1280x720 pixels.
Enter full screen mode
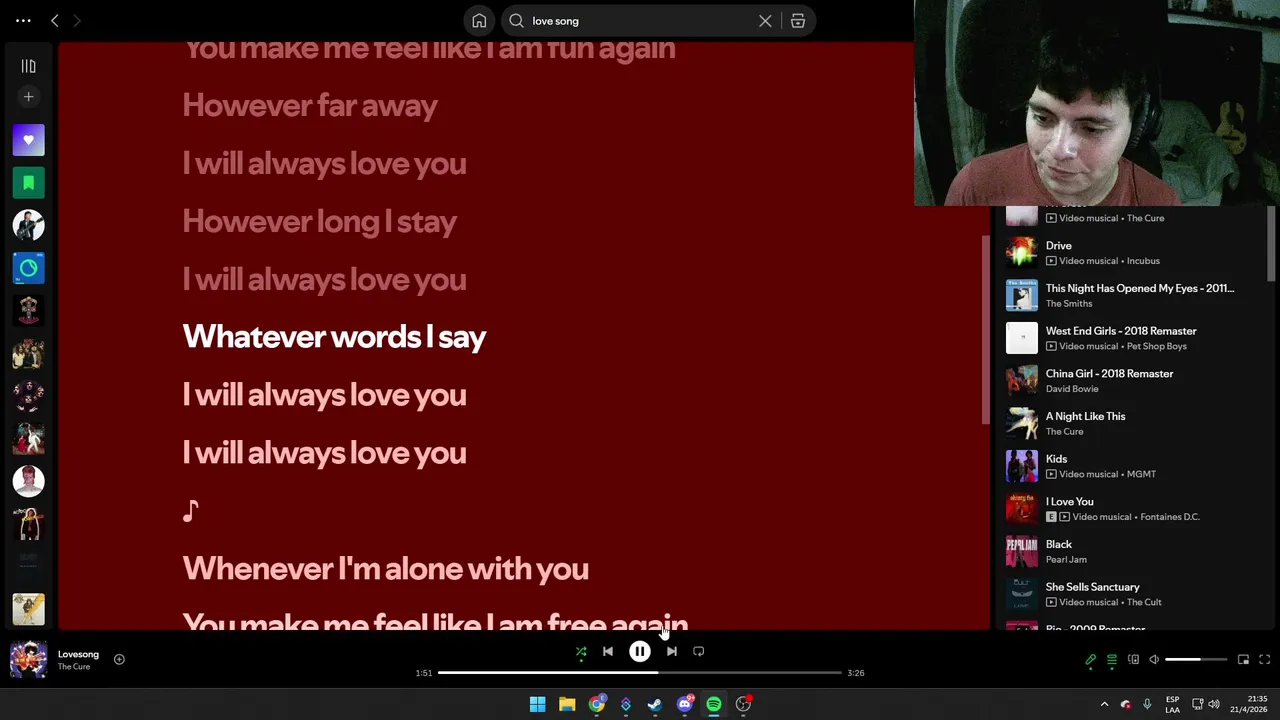(x=1264, y=660)
